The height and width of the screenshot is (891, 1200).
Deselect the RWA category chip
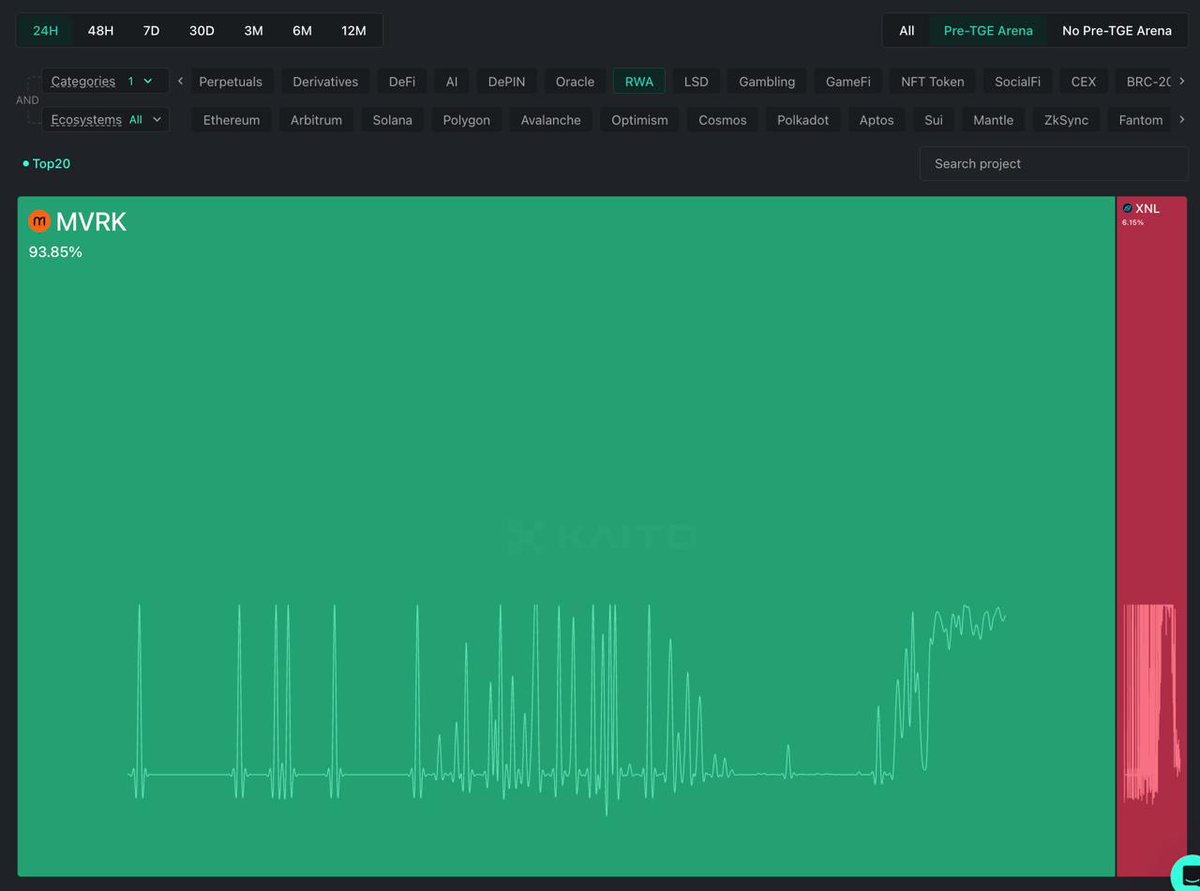pyautogui.click(x=639, y=82)
